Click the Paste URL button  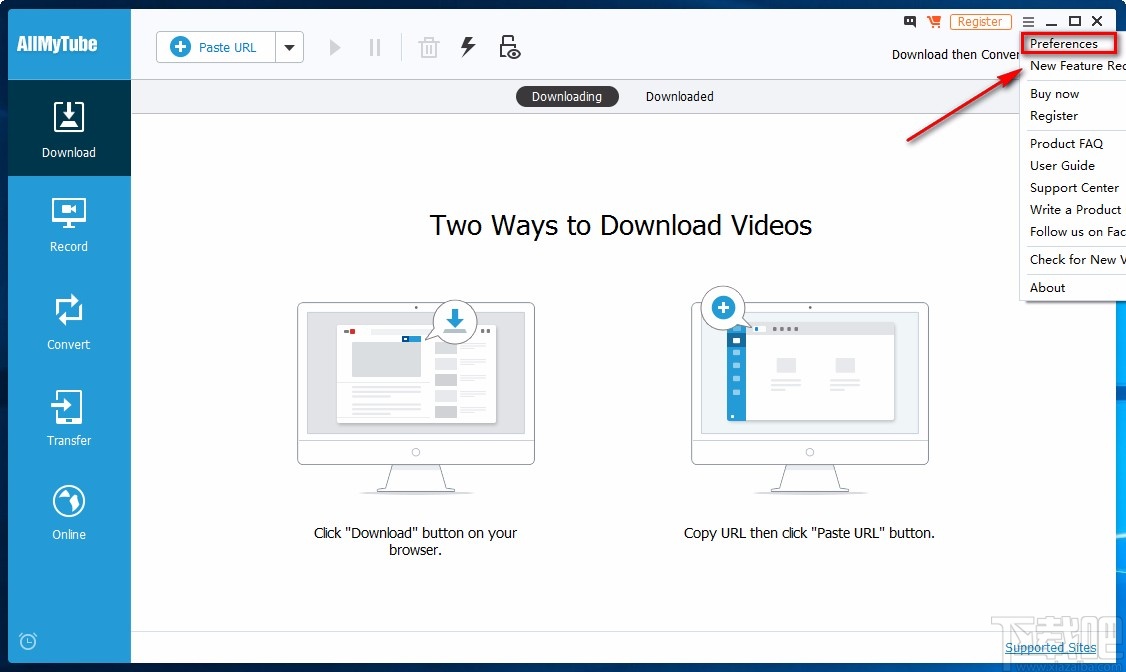[215, 47]
